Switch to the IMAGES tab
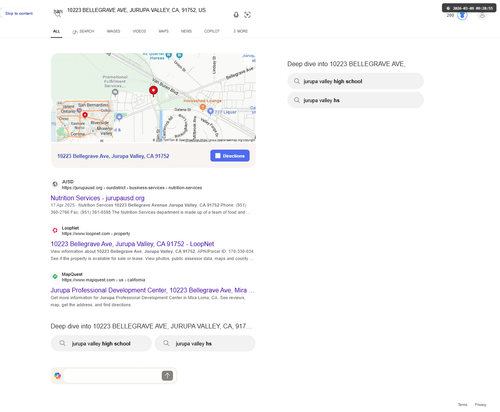The image size is (500, 412). (113, 31)
